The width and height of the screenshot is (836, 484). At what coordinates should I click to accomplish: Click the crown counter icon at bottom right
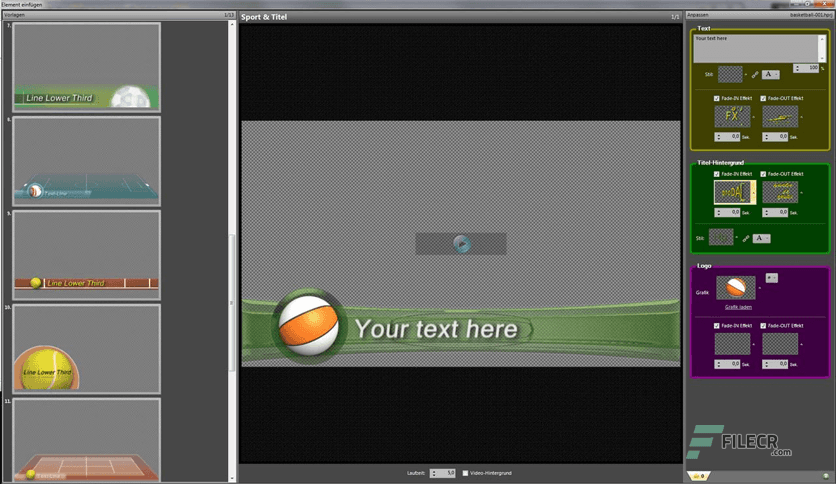point(698,476)
